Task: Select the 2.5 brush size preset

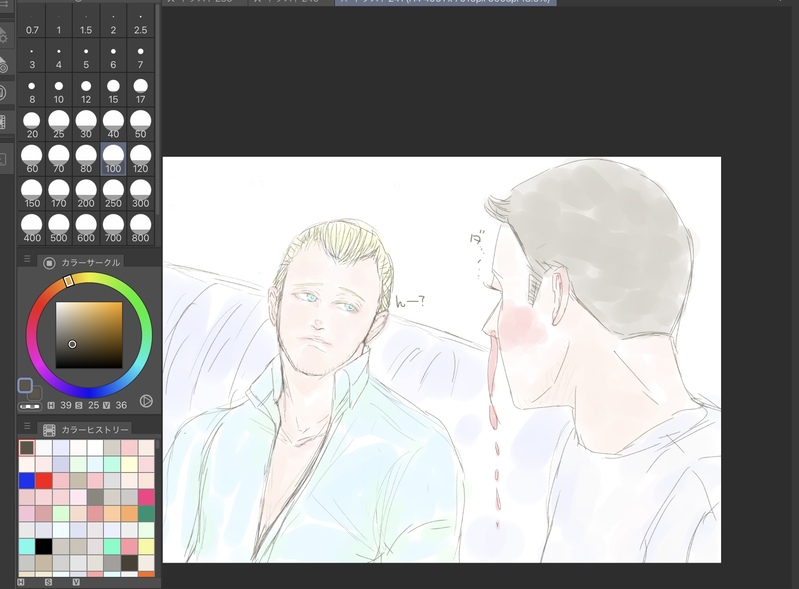Action: (x=140, y=22)
